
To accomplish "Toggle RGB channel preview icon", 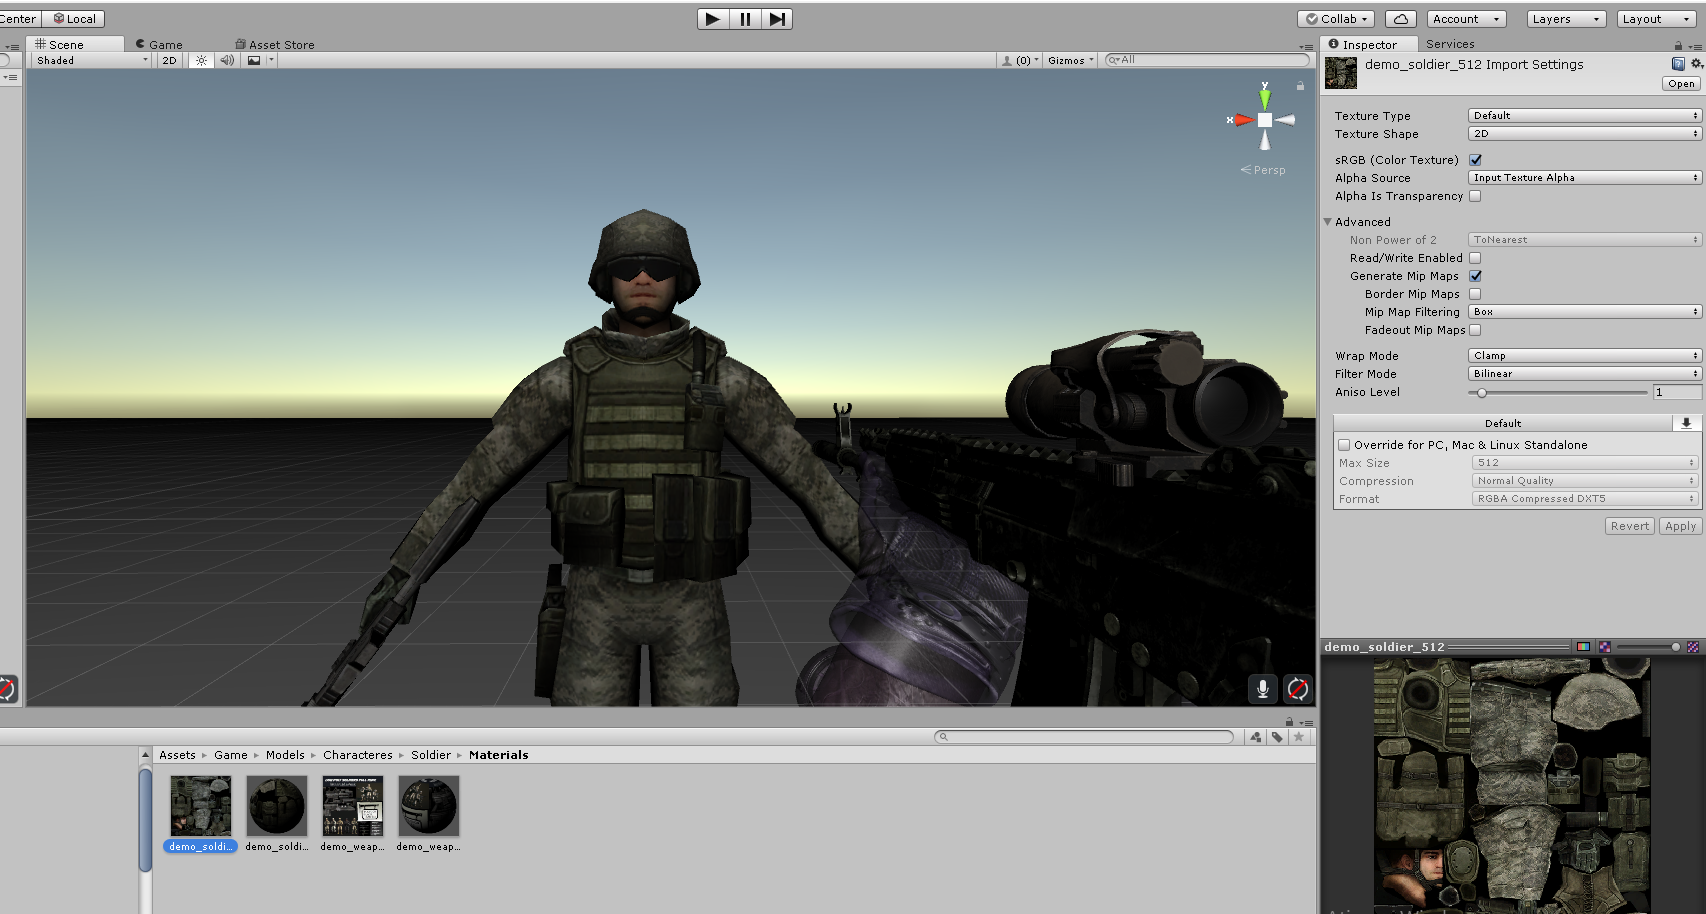I will 1583,647.
